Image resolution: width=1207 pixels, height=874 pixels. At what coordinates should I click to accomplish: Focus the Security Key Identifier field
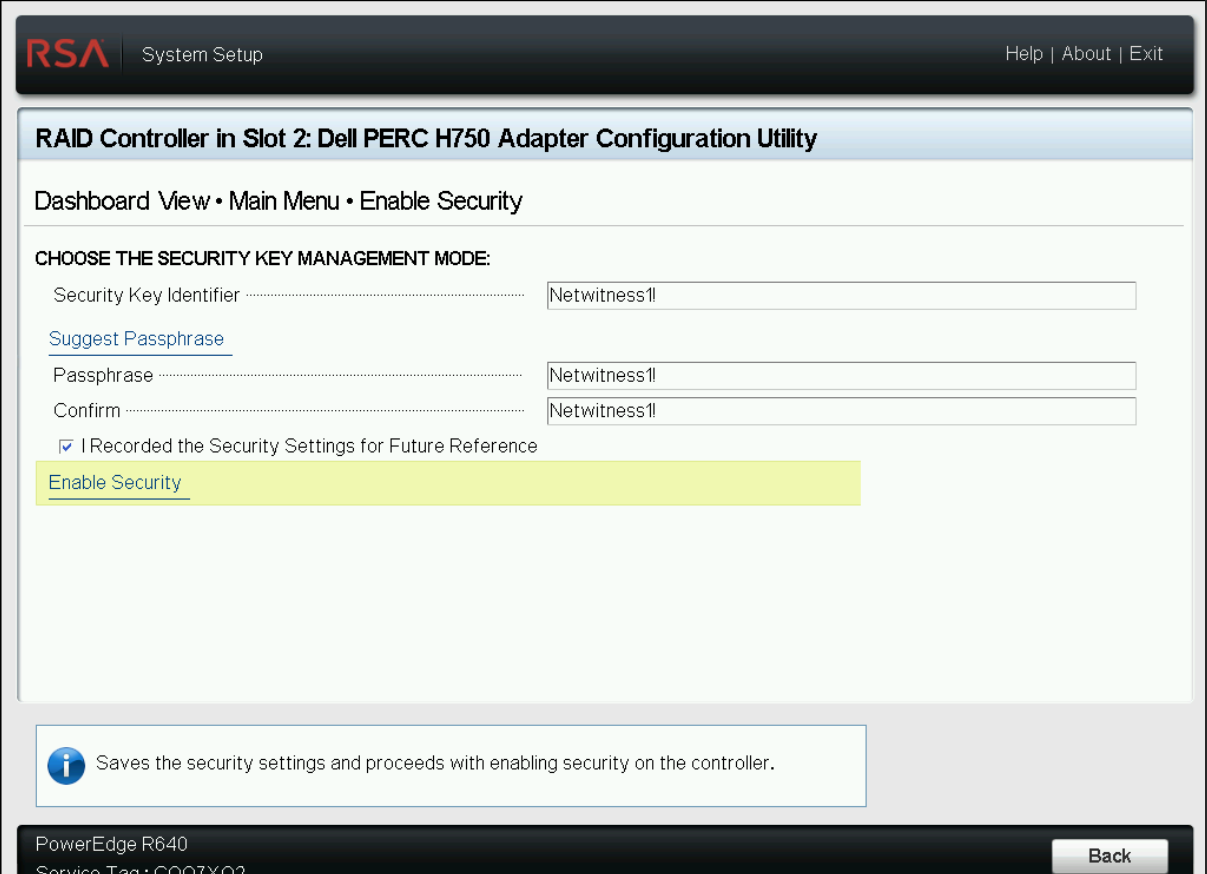840,296
